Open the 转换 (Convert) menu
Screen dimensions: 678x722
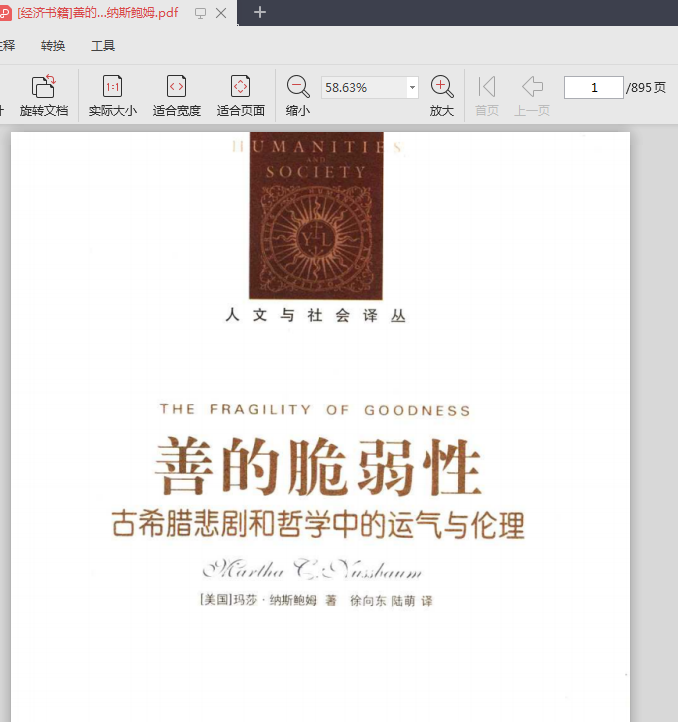[x=53, y=46]
